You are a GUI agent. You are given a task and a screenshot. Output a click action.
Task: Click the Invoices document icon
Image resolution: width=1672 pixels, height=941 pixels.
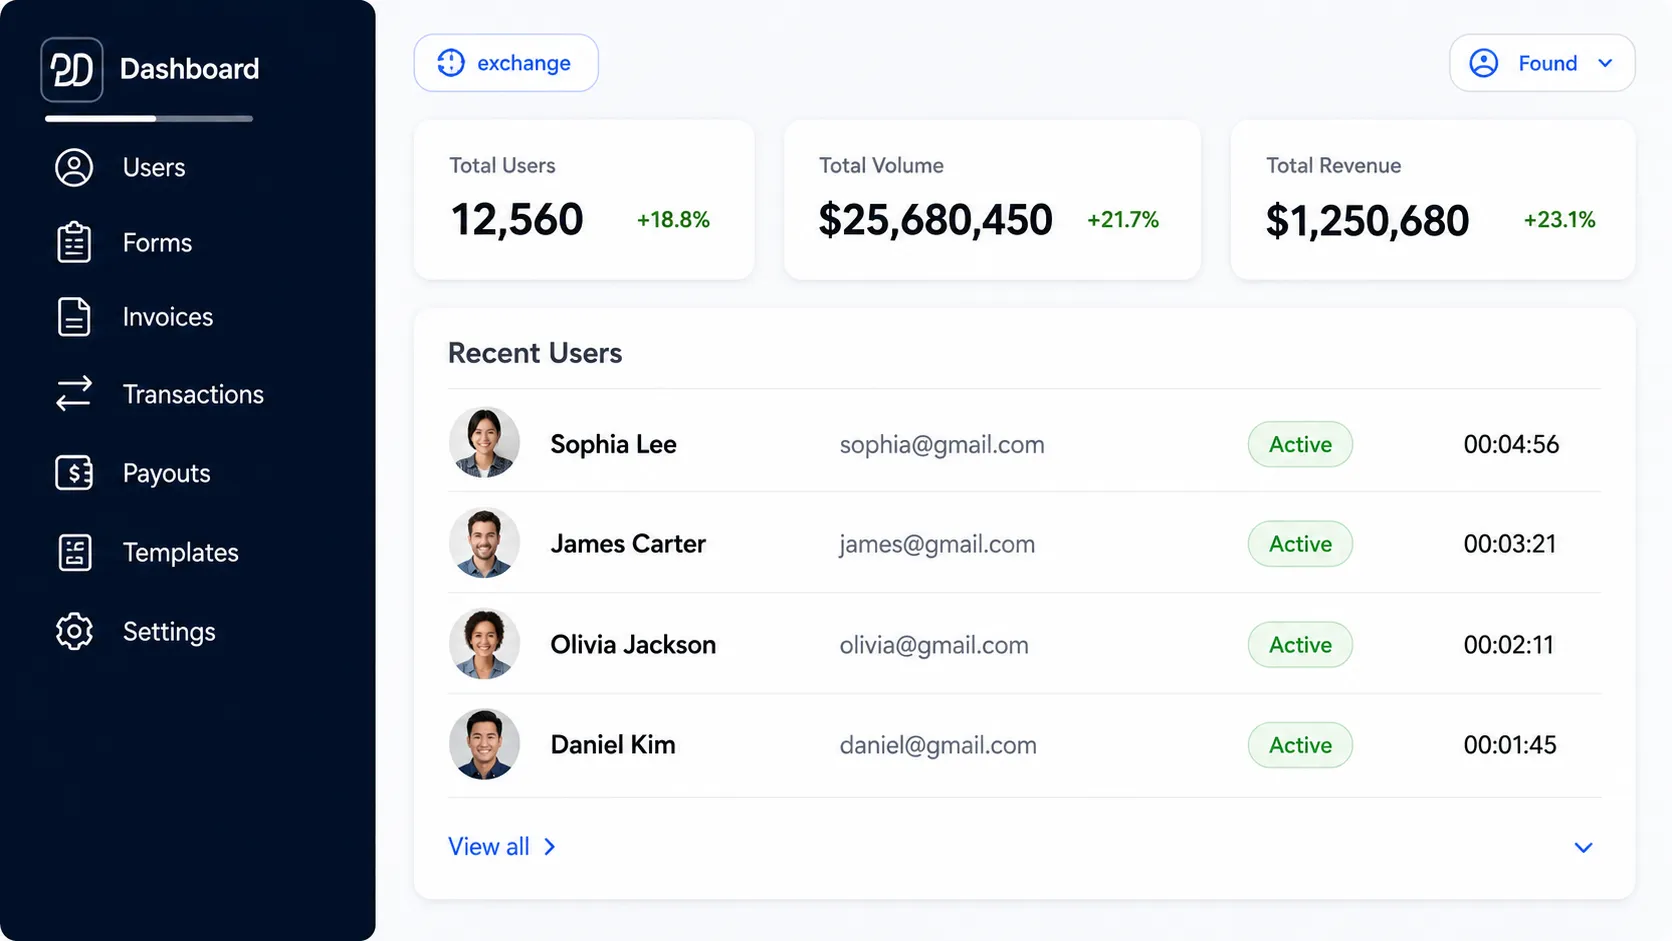pyautogui.click(x=74, y=316)
